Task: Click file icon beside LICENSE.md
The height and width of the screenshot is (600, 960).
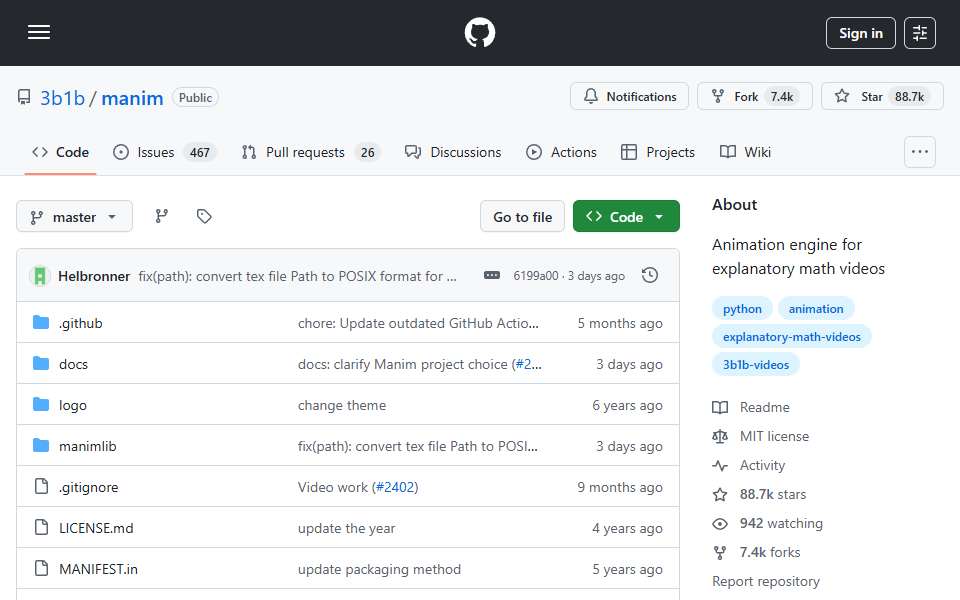Action: (x=41, y=528)
